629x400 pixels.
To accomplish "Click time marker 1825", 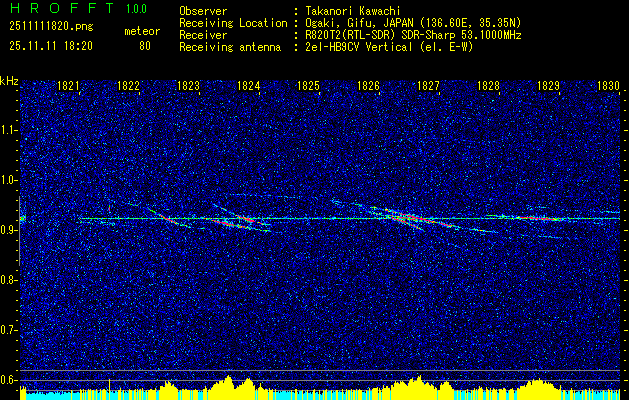I will (x=308, y=85).
